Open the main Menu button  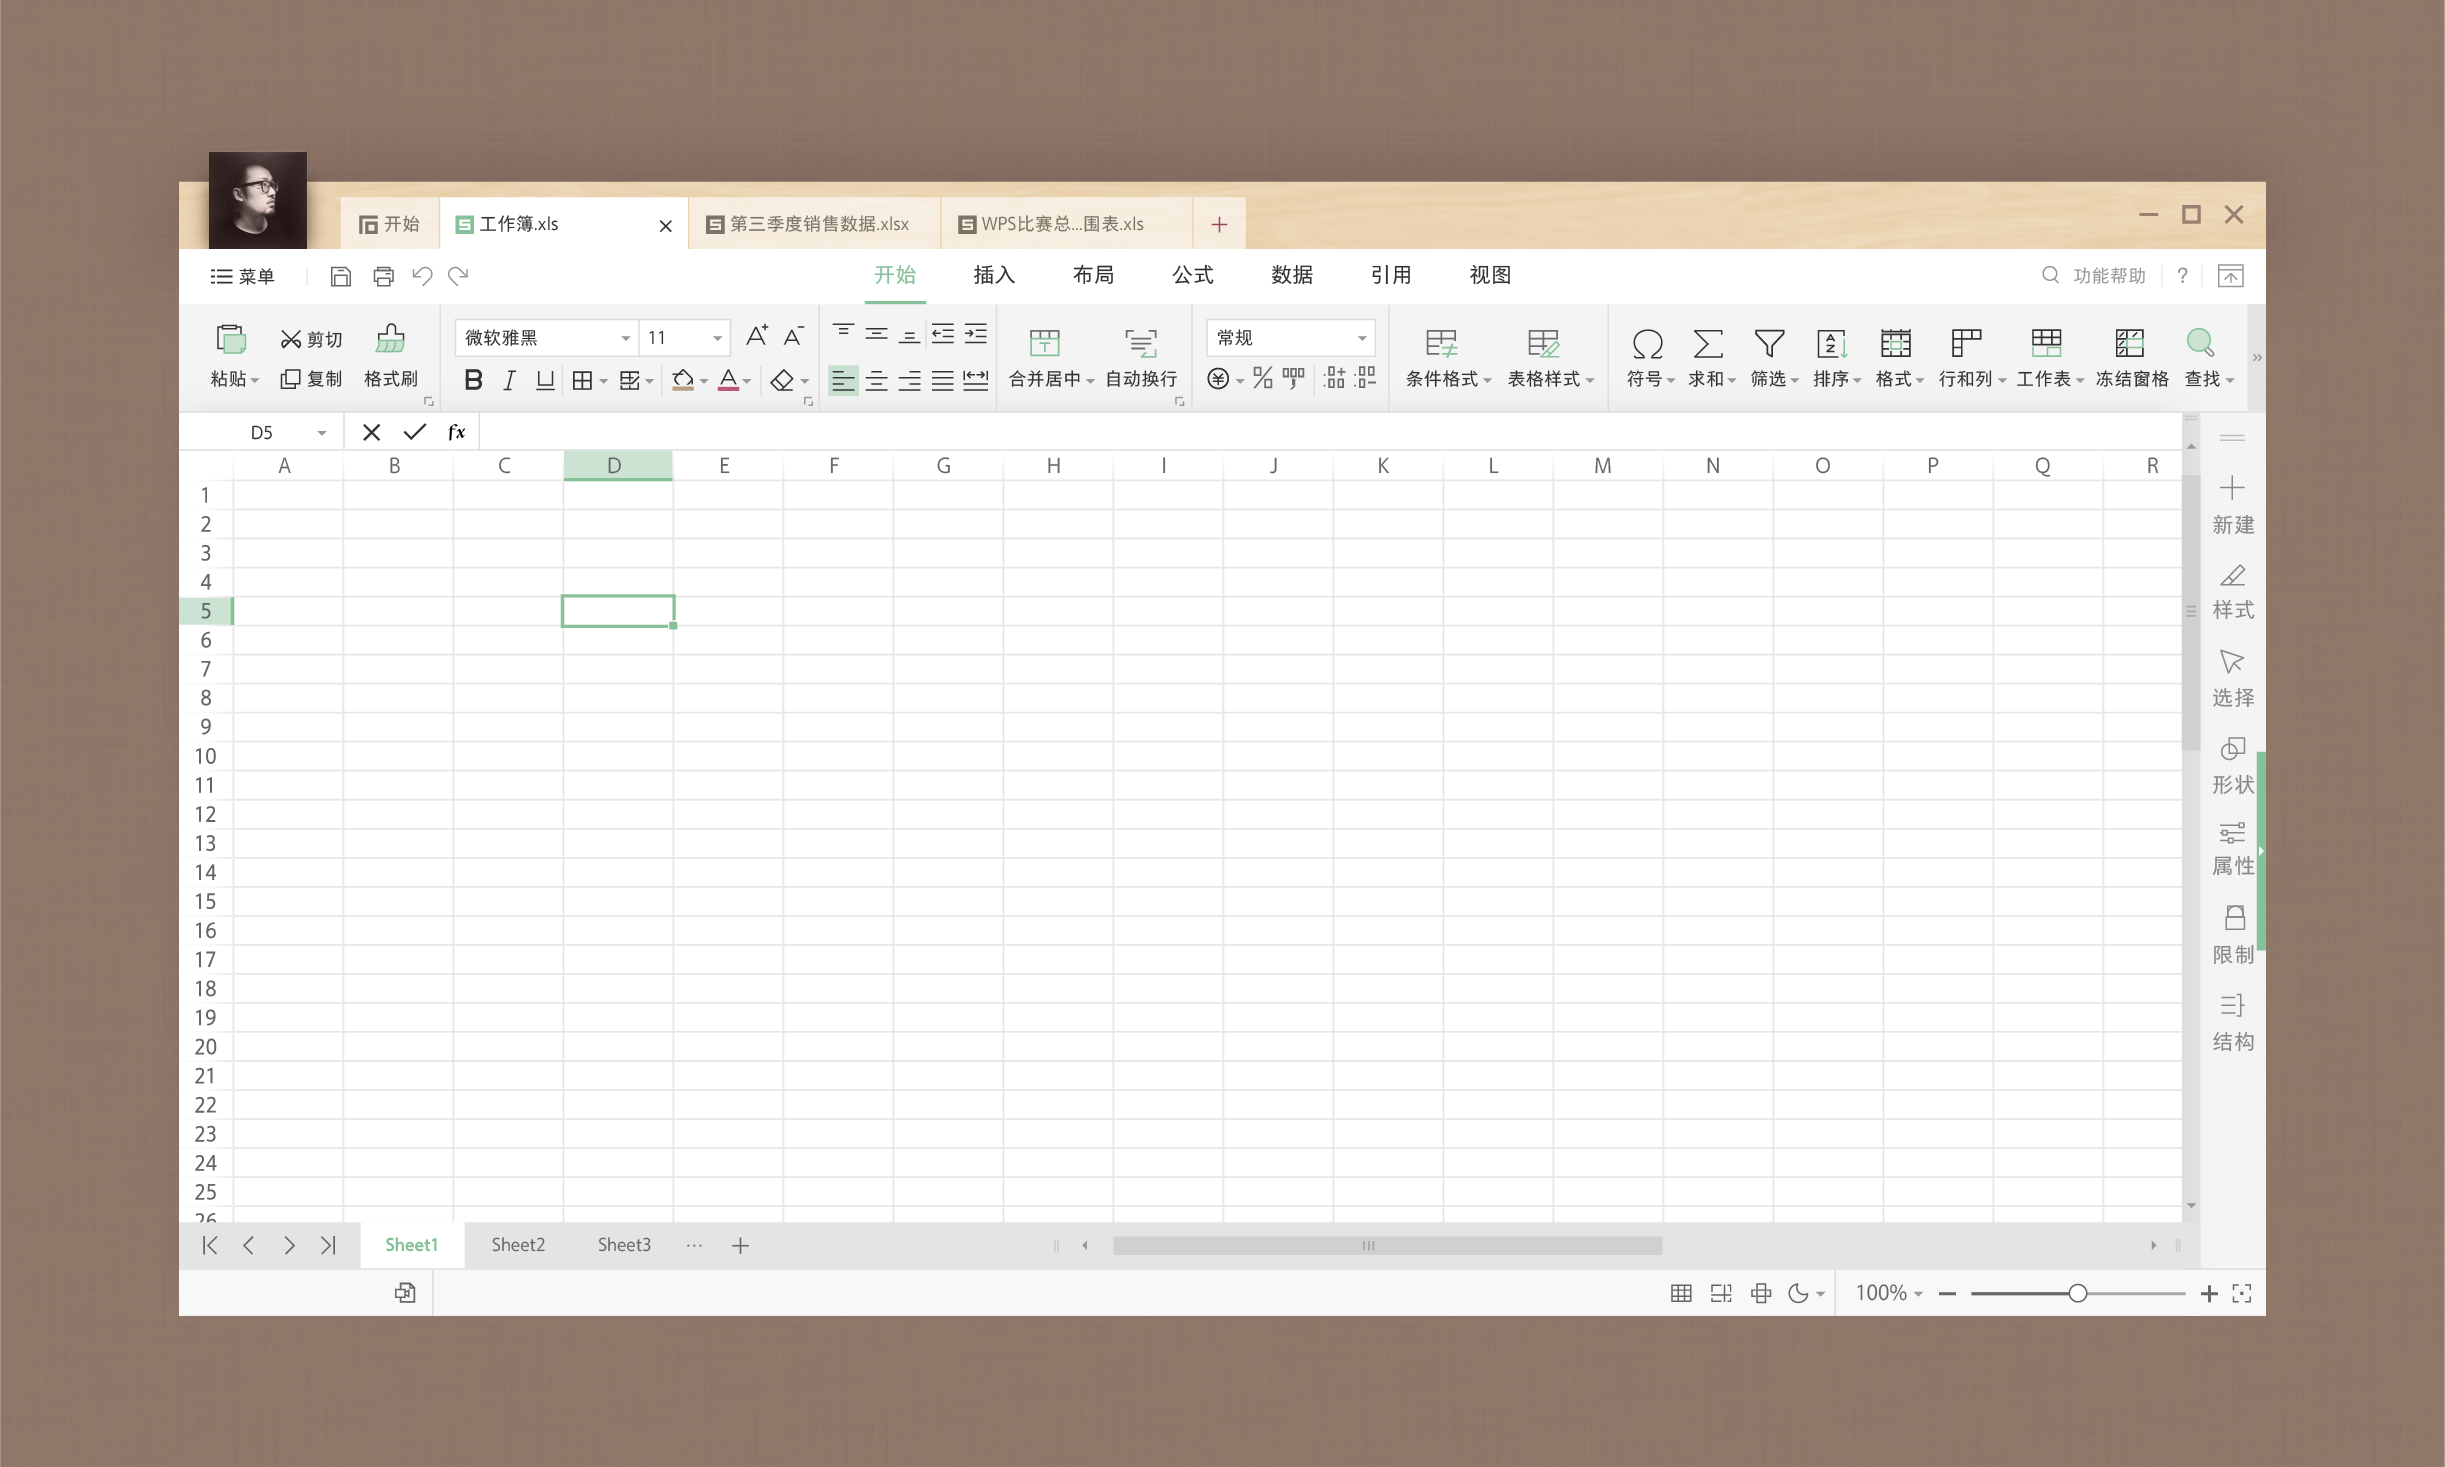[242, 276]
